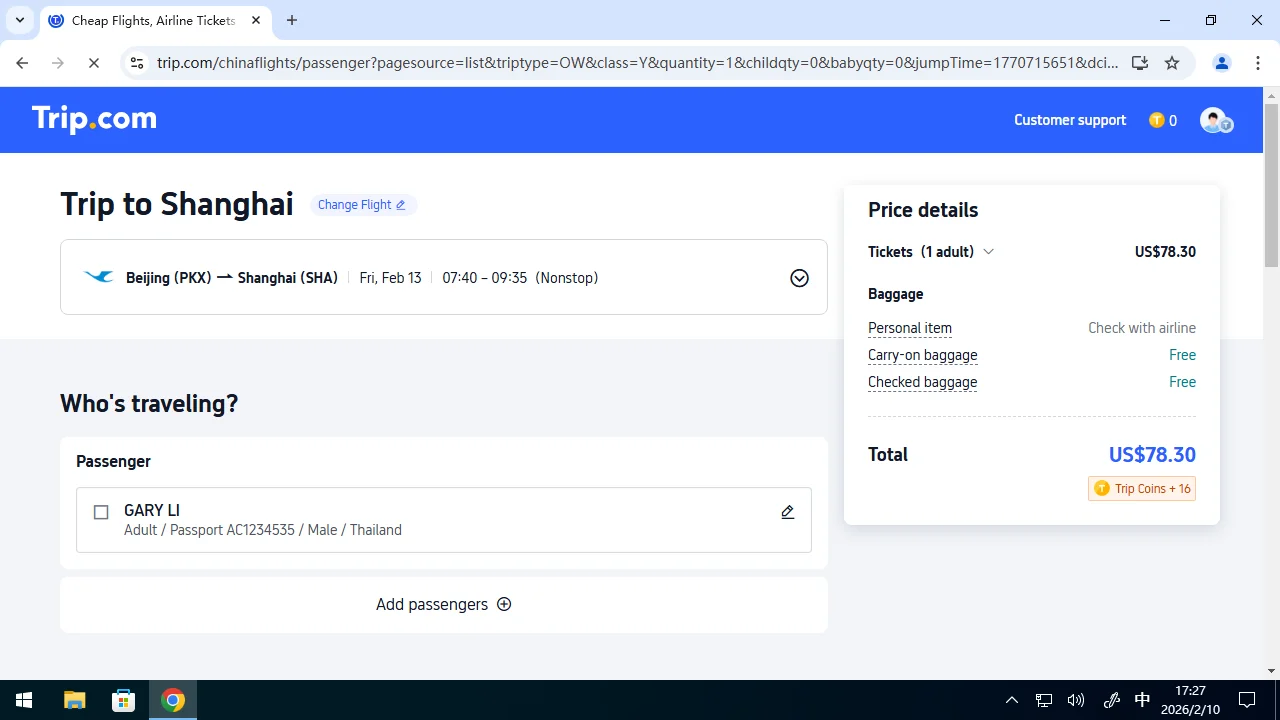Select the checkbox next to GARY LI

click(x=101, y=512)
